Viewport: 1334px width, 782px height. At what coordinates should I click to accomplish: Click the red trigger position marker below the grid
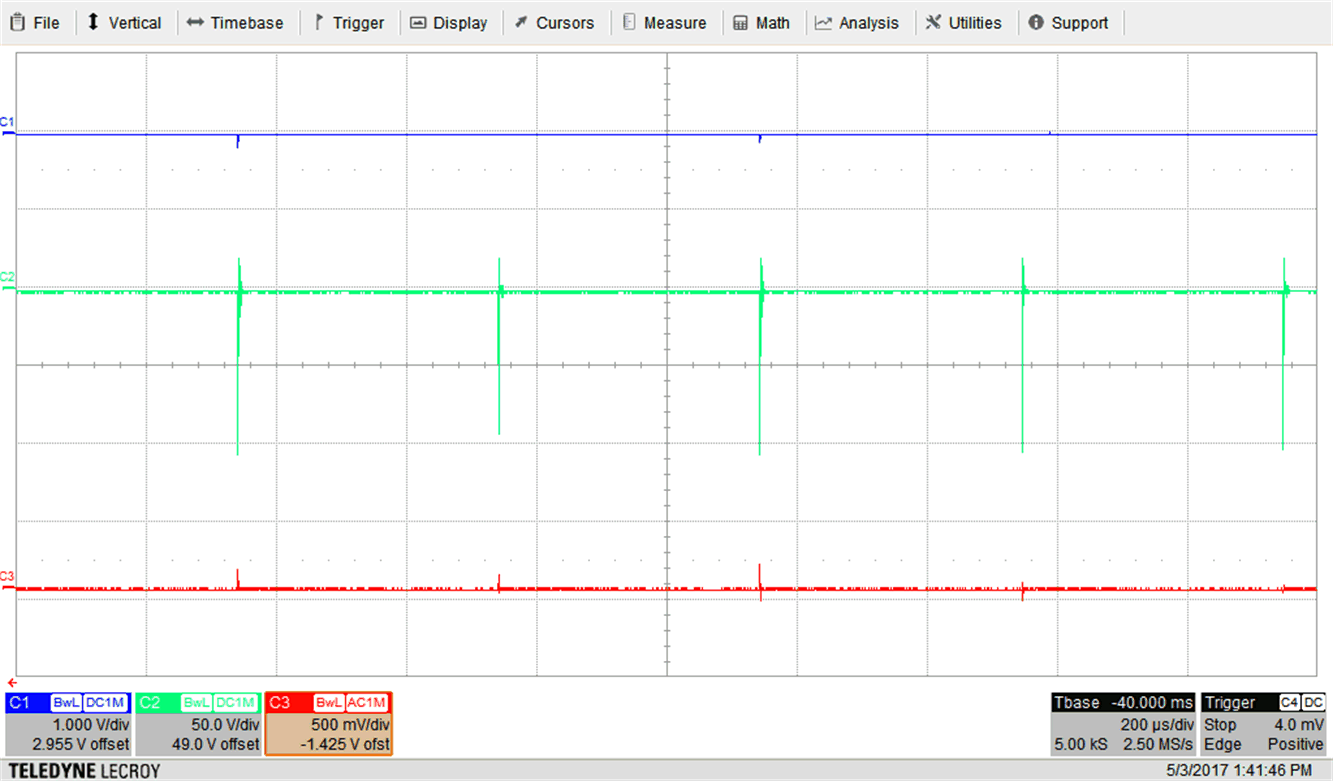point(11,682)
